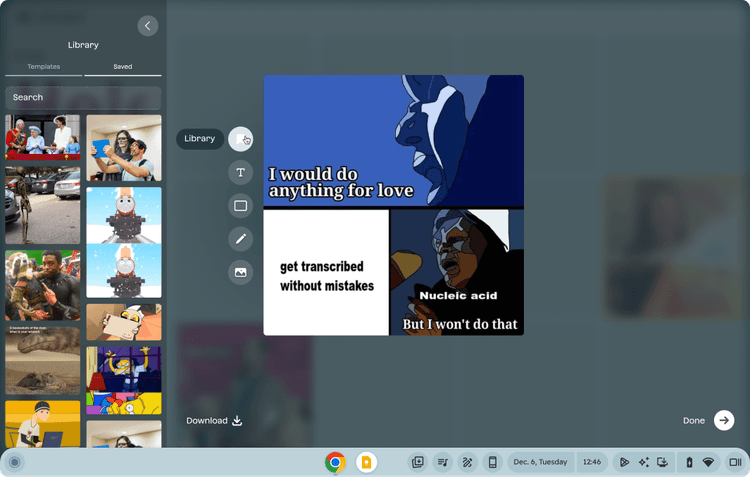Select the Rectangle shape tool
Screen dimensions: 750x477
[241, 206]
